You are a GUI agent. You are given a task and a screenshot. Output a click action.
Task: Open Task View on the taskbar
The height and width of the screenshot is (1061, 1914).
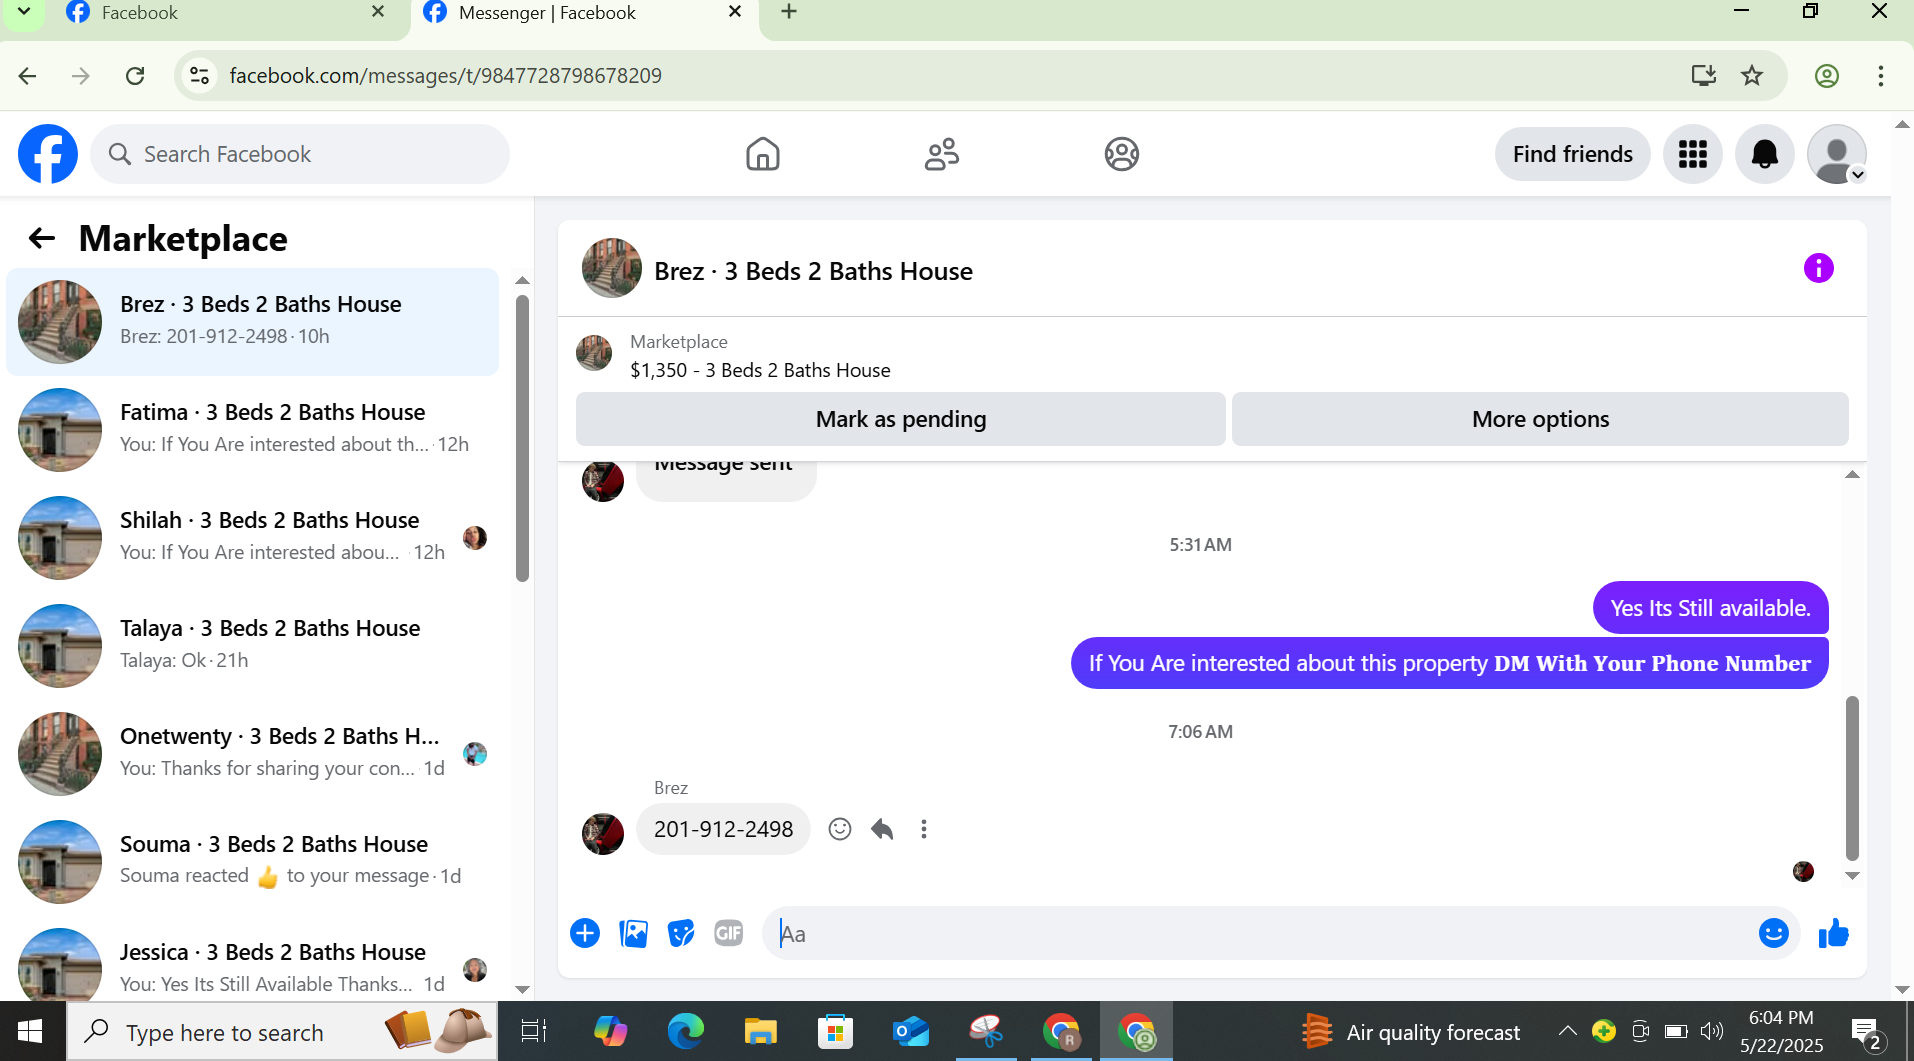tap(534, 1031)
